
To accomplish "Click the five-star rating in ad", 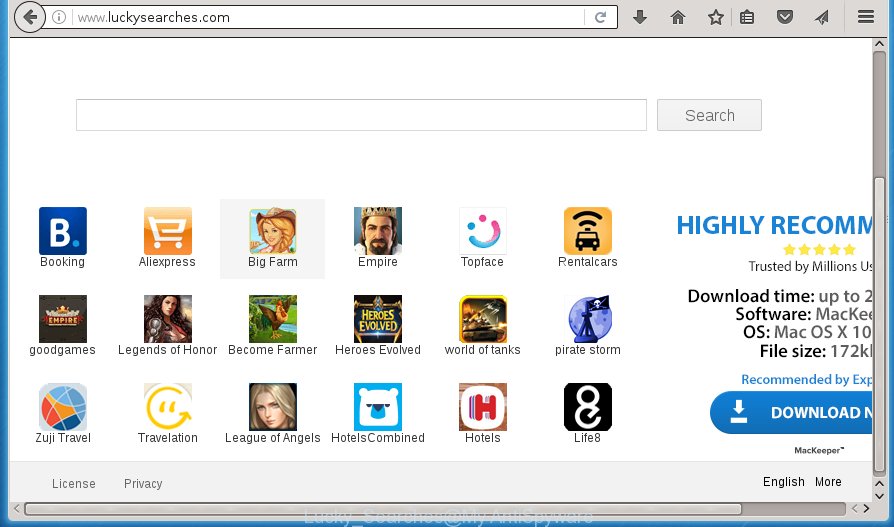I will 819,249.
